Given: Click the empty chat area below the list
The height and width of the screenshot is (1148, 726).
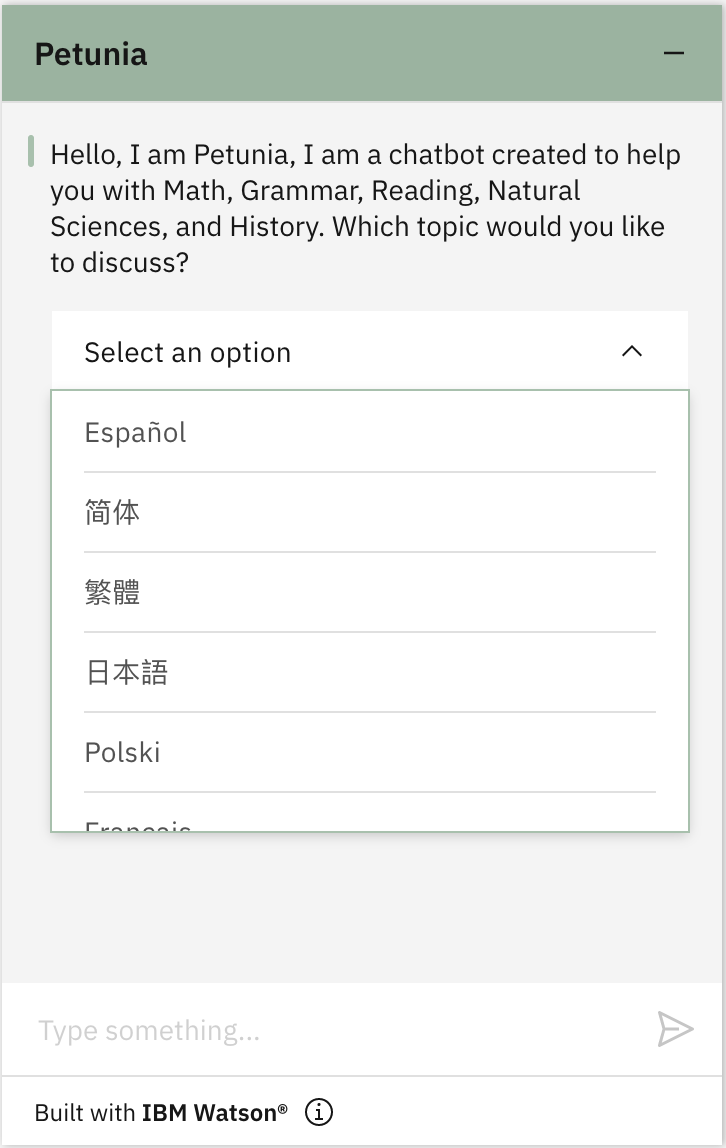Looking at the screenshot, I should (362, 908).
